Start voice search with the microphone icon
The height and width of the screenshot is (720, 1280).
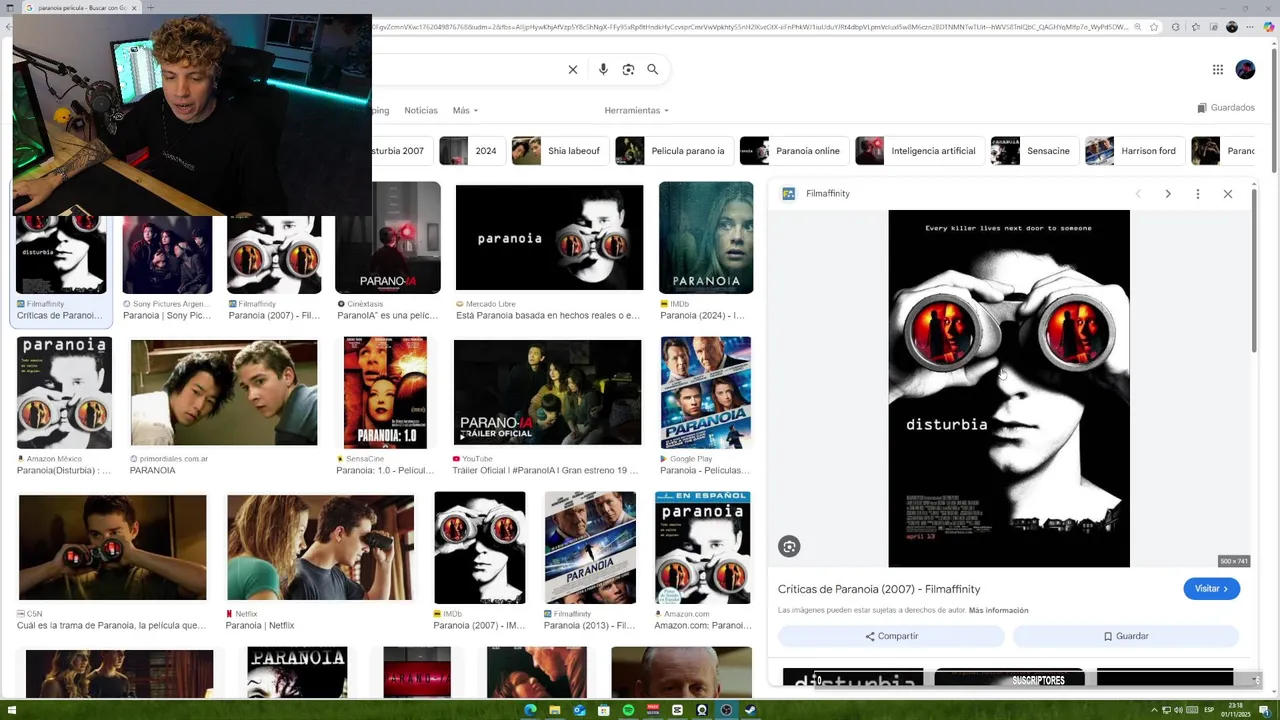603,70
